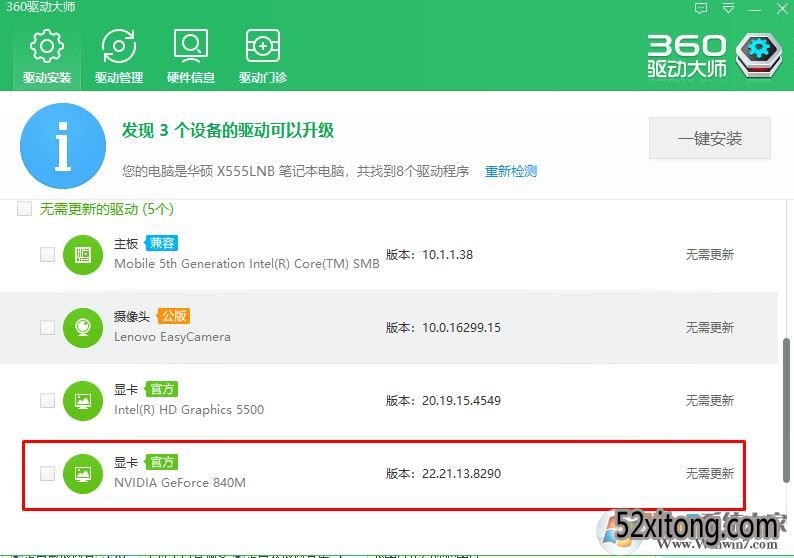Open the 驱动门诊 first-aid icon
Viewport: 794px width, 558px height.
coord(263,46)
